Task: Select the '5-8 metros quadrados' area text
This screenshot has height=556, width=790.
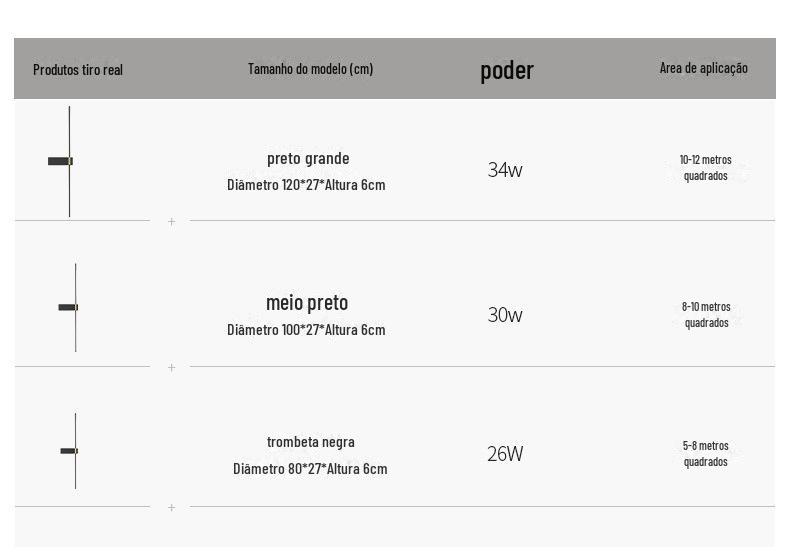Action: pos(705,454)
